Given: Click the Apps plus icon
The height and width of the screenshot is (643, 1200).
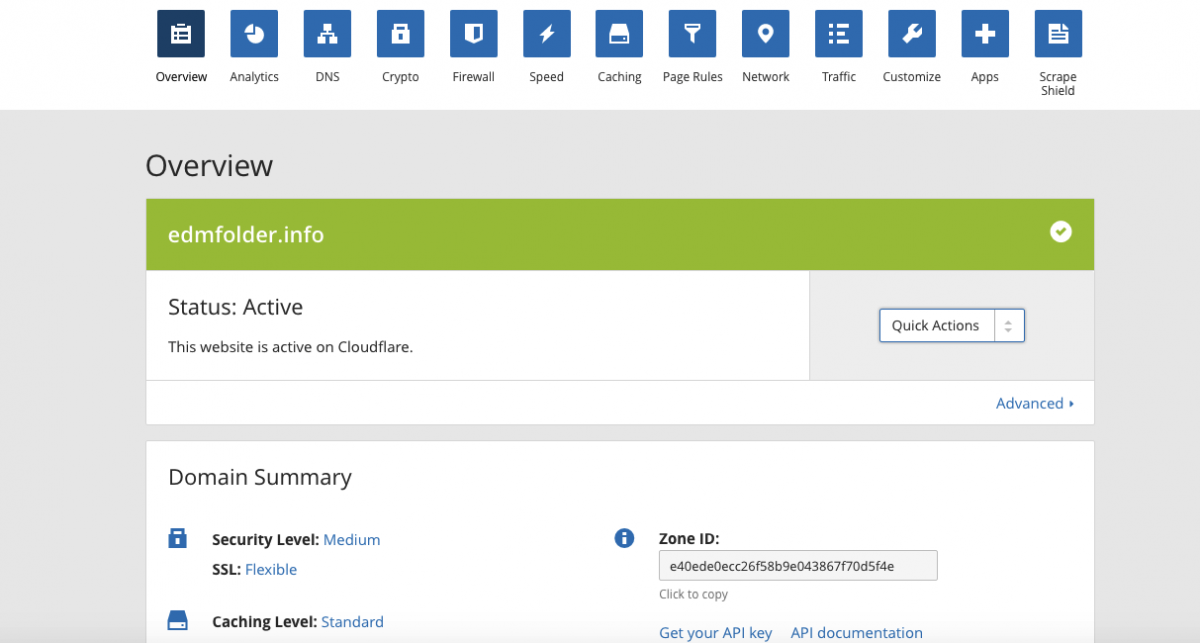Looking at the screenshot, I should click(985, 34).
